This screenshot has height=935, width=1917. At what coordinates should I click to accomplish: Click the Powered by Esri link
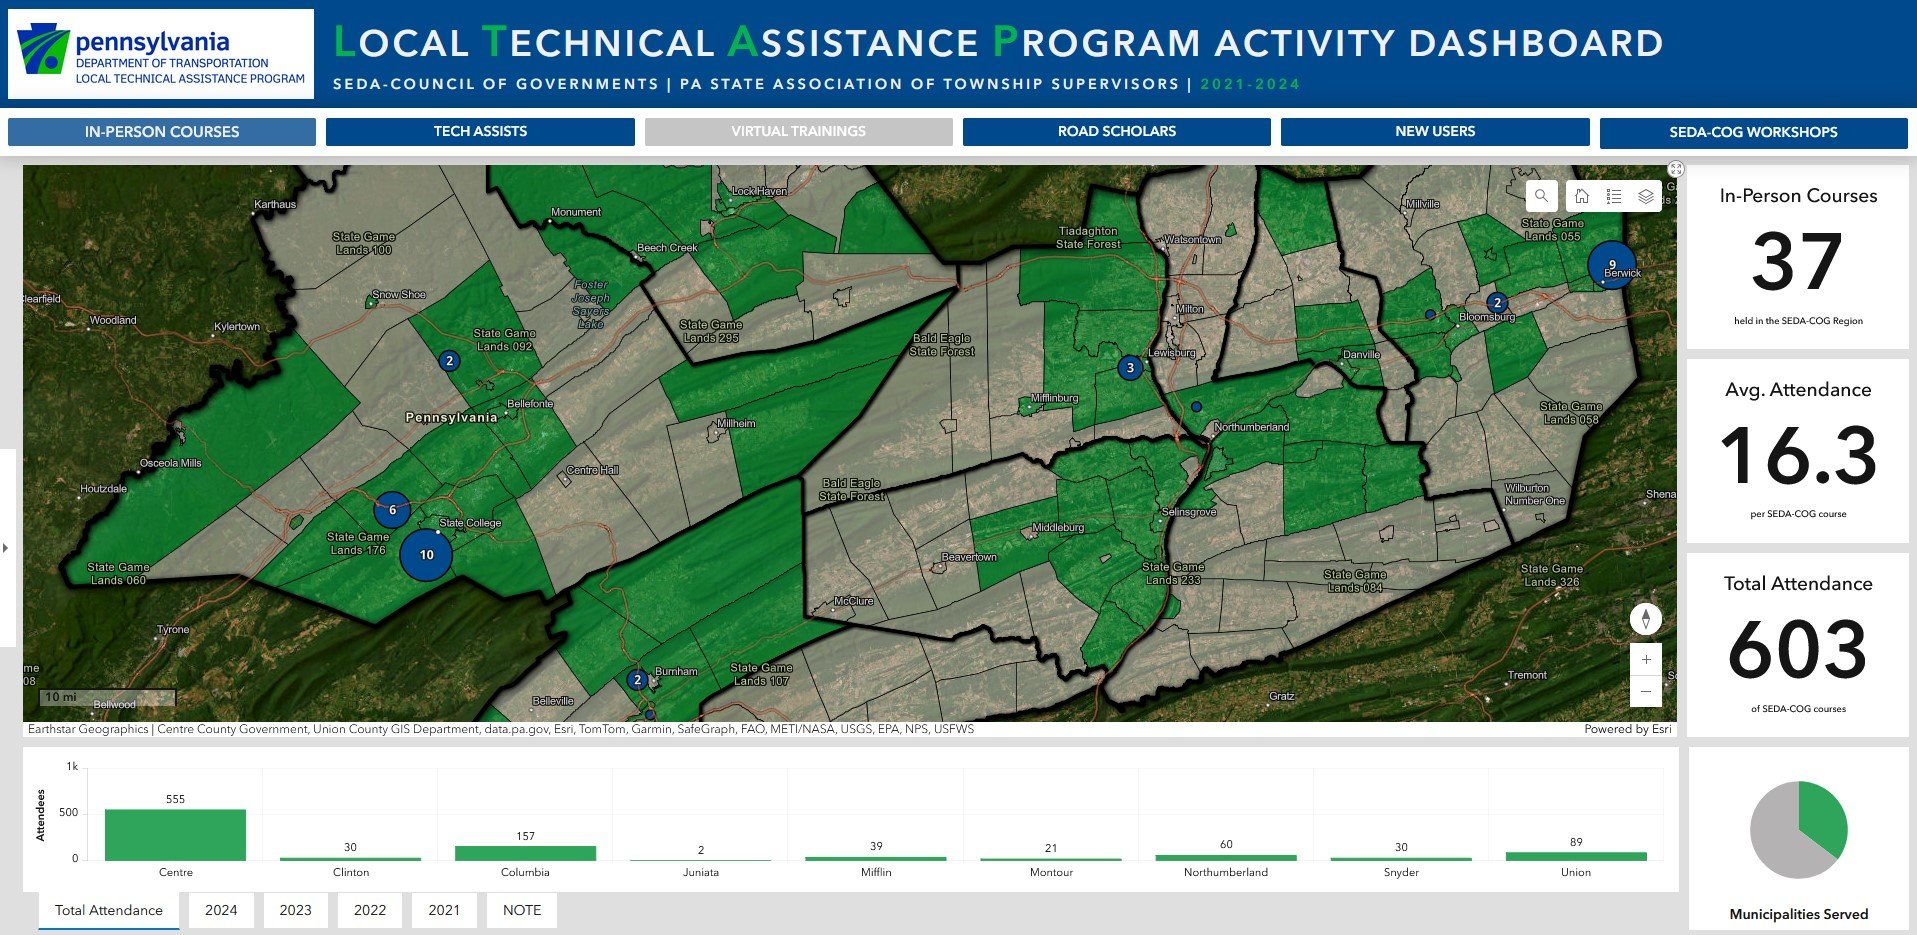point(1627,729)
